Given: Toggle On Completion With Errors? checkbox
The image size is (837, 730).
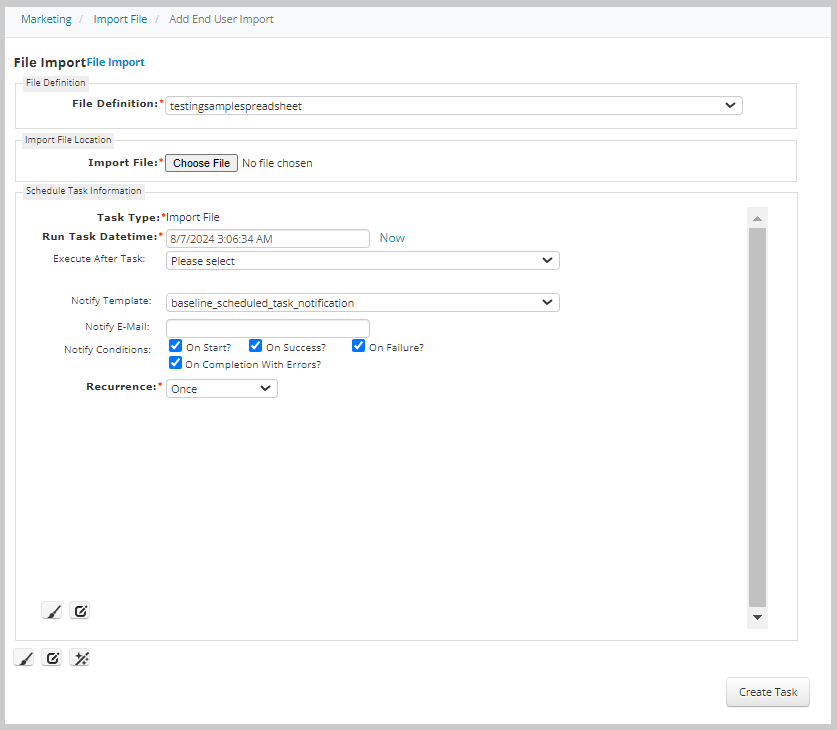Looking at the screenshot, I should click(x=175, y=362).
